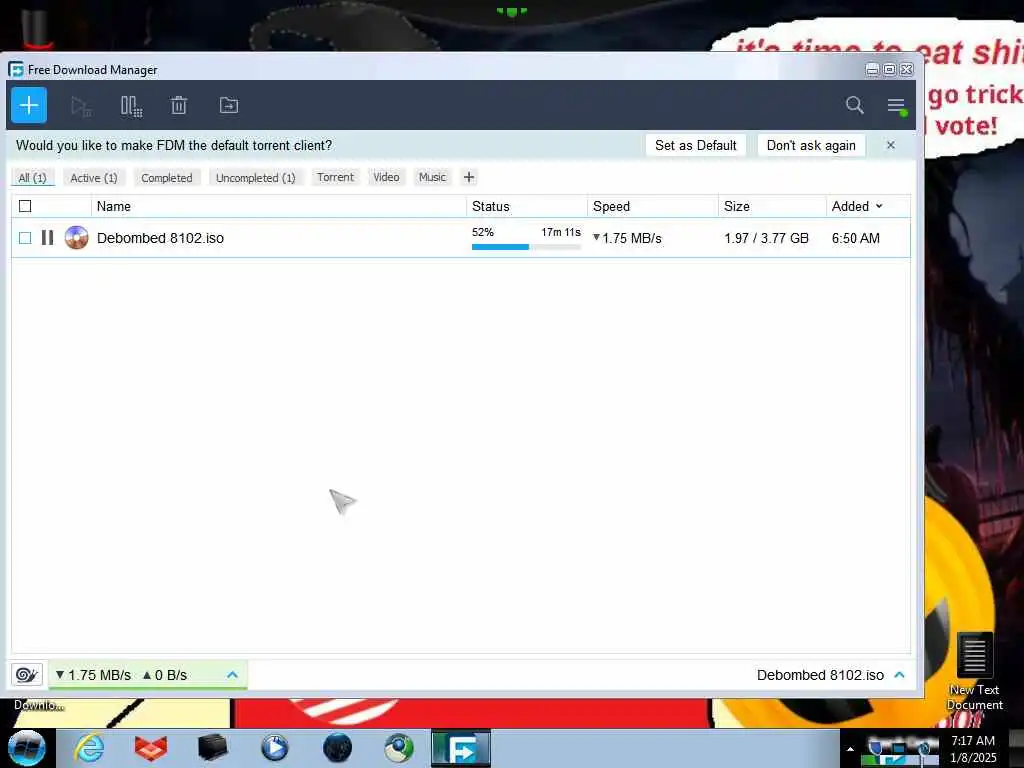Viewport: 1024px width, 768px height.
Task: Click the disc icon of Debombed 8102.iso
Action: 76,238
